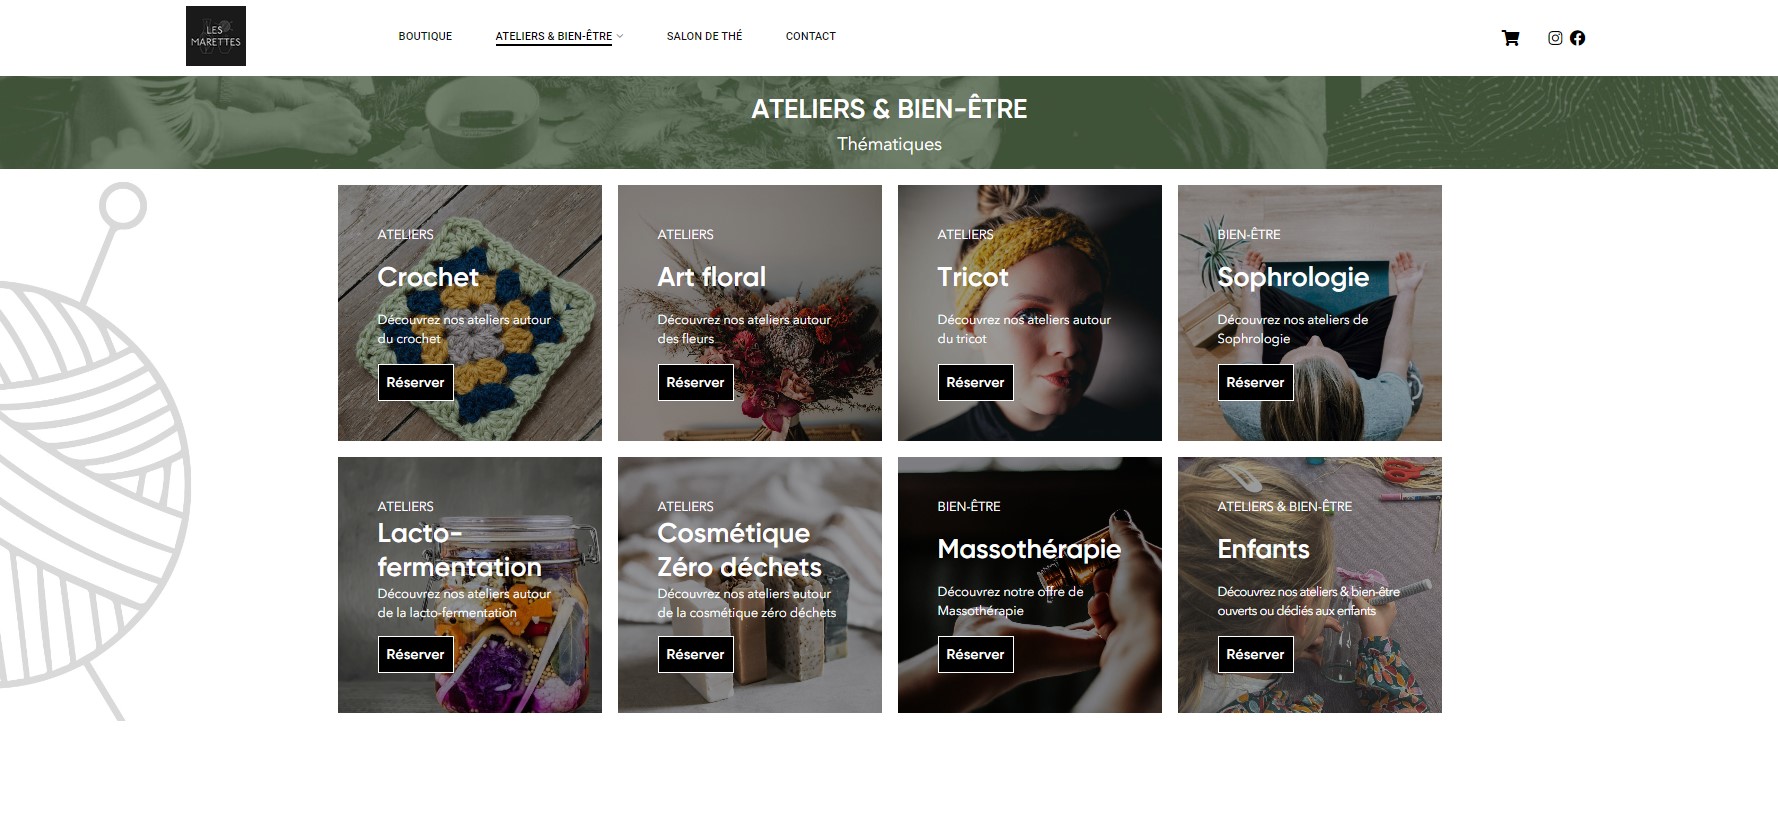The width and height of the screenshot is (1778, 831).
Task: Select the Ateliers & Bien-être menu
Action: tap(554, 36)
